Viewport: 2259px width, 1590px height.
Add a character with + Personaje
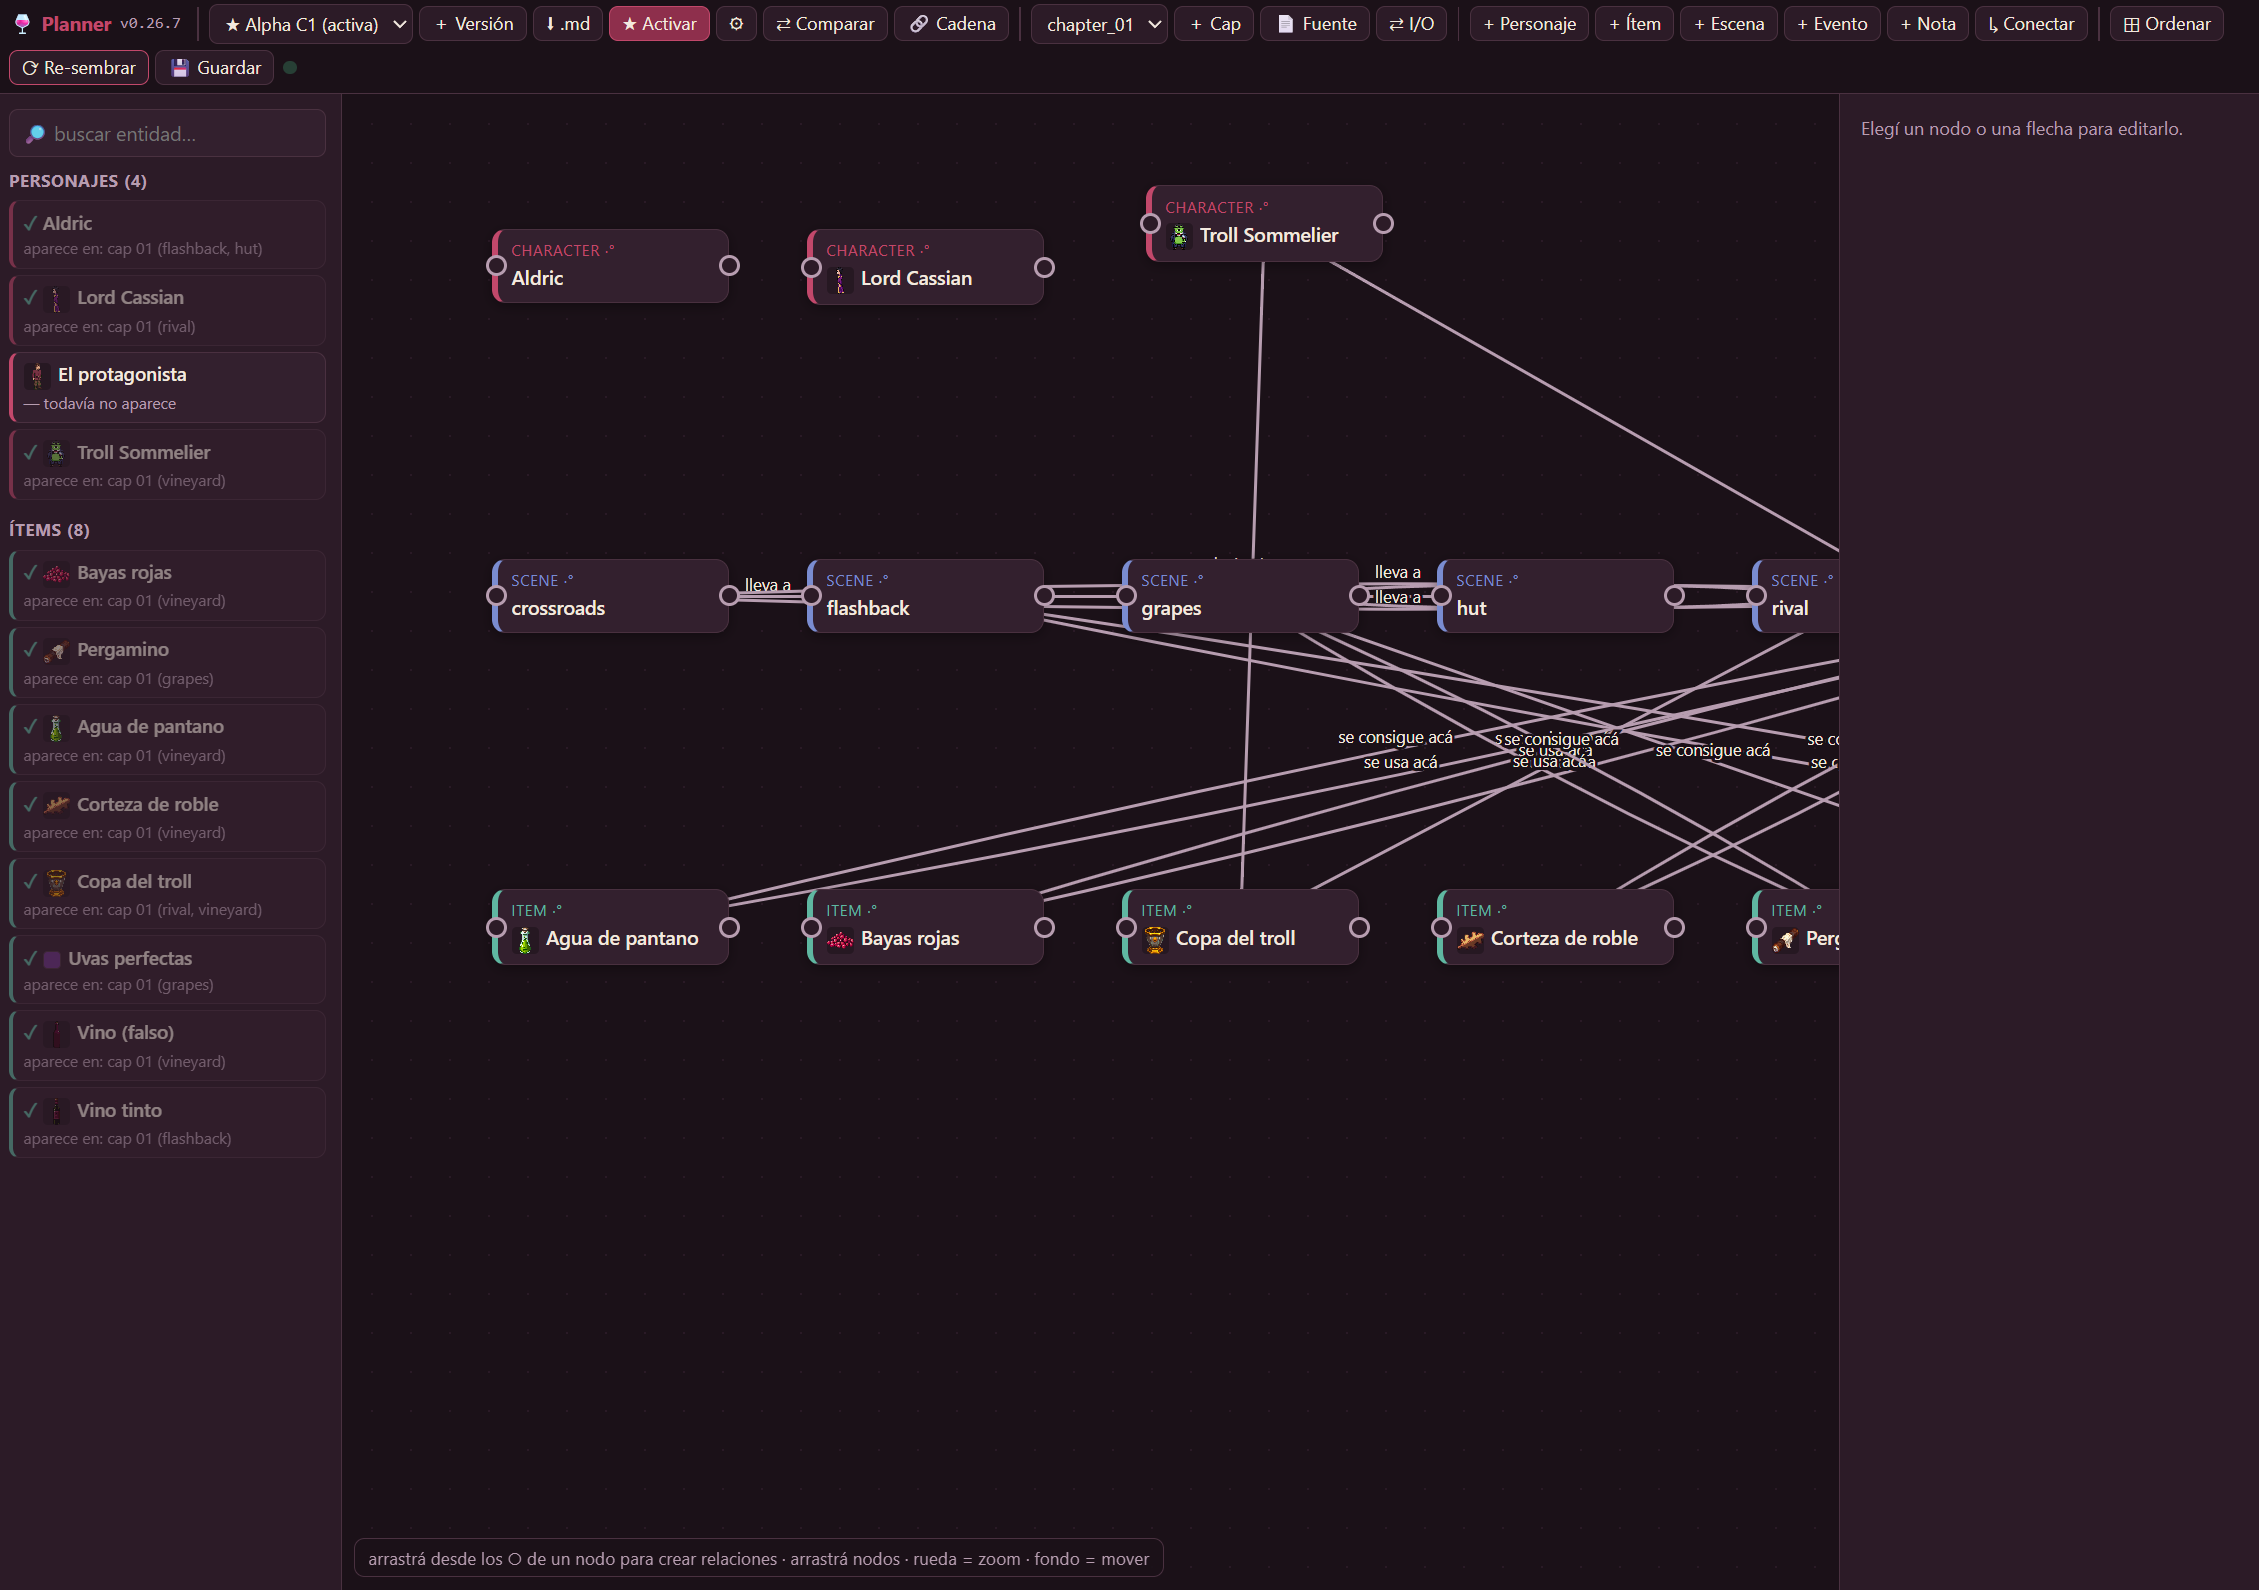pos(1529,24)
